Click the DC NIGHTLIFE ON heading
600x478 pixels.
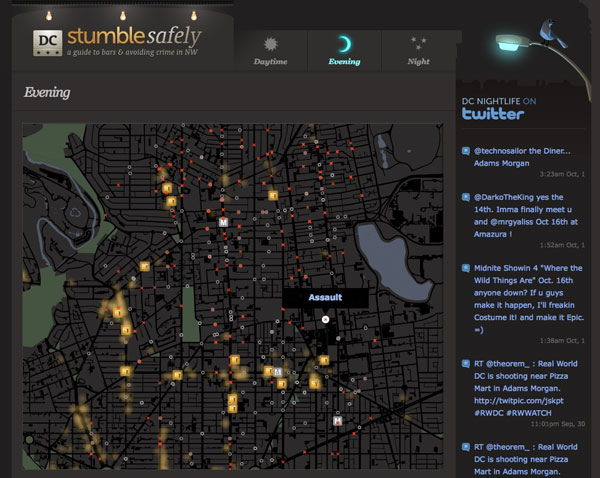pyautogui.click(x=499, y=101)
